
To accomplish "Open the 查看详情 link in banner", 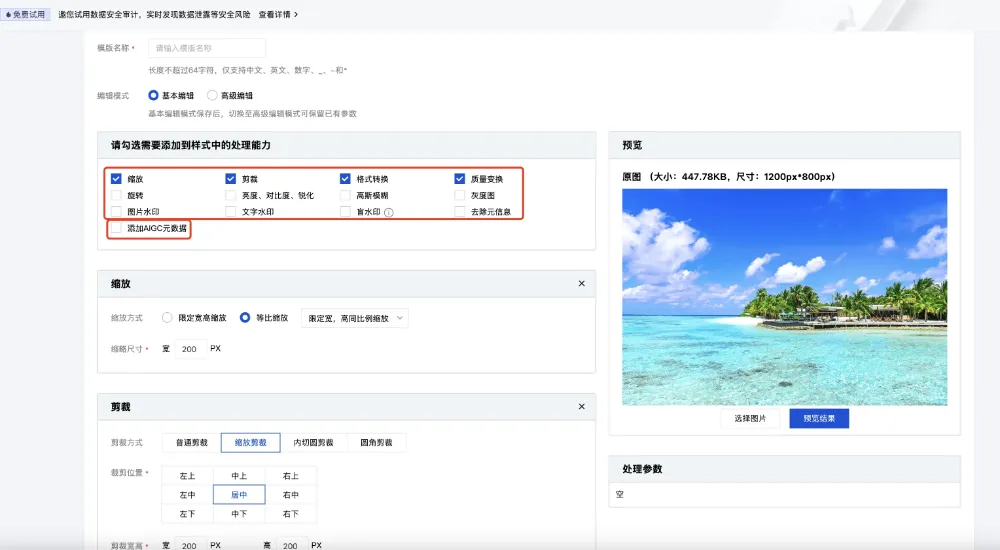I will (274, 14).
